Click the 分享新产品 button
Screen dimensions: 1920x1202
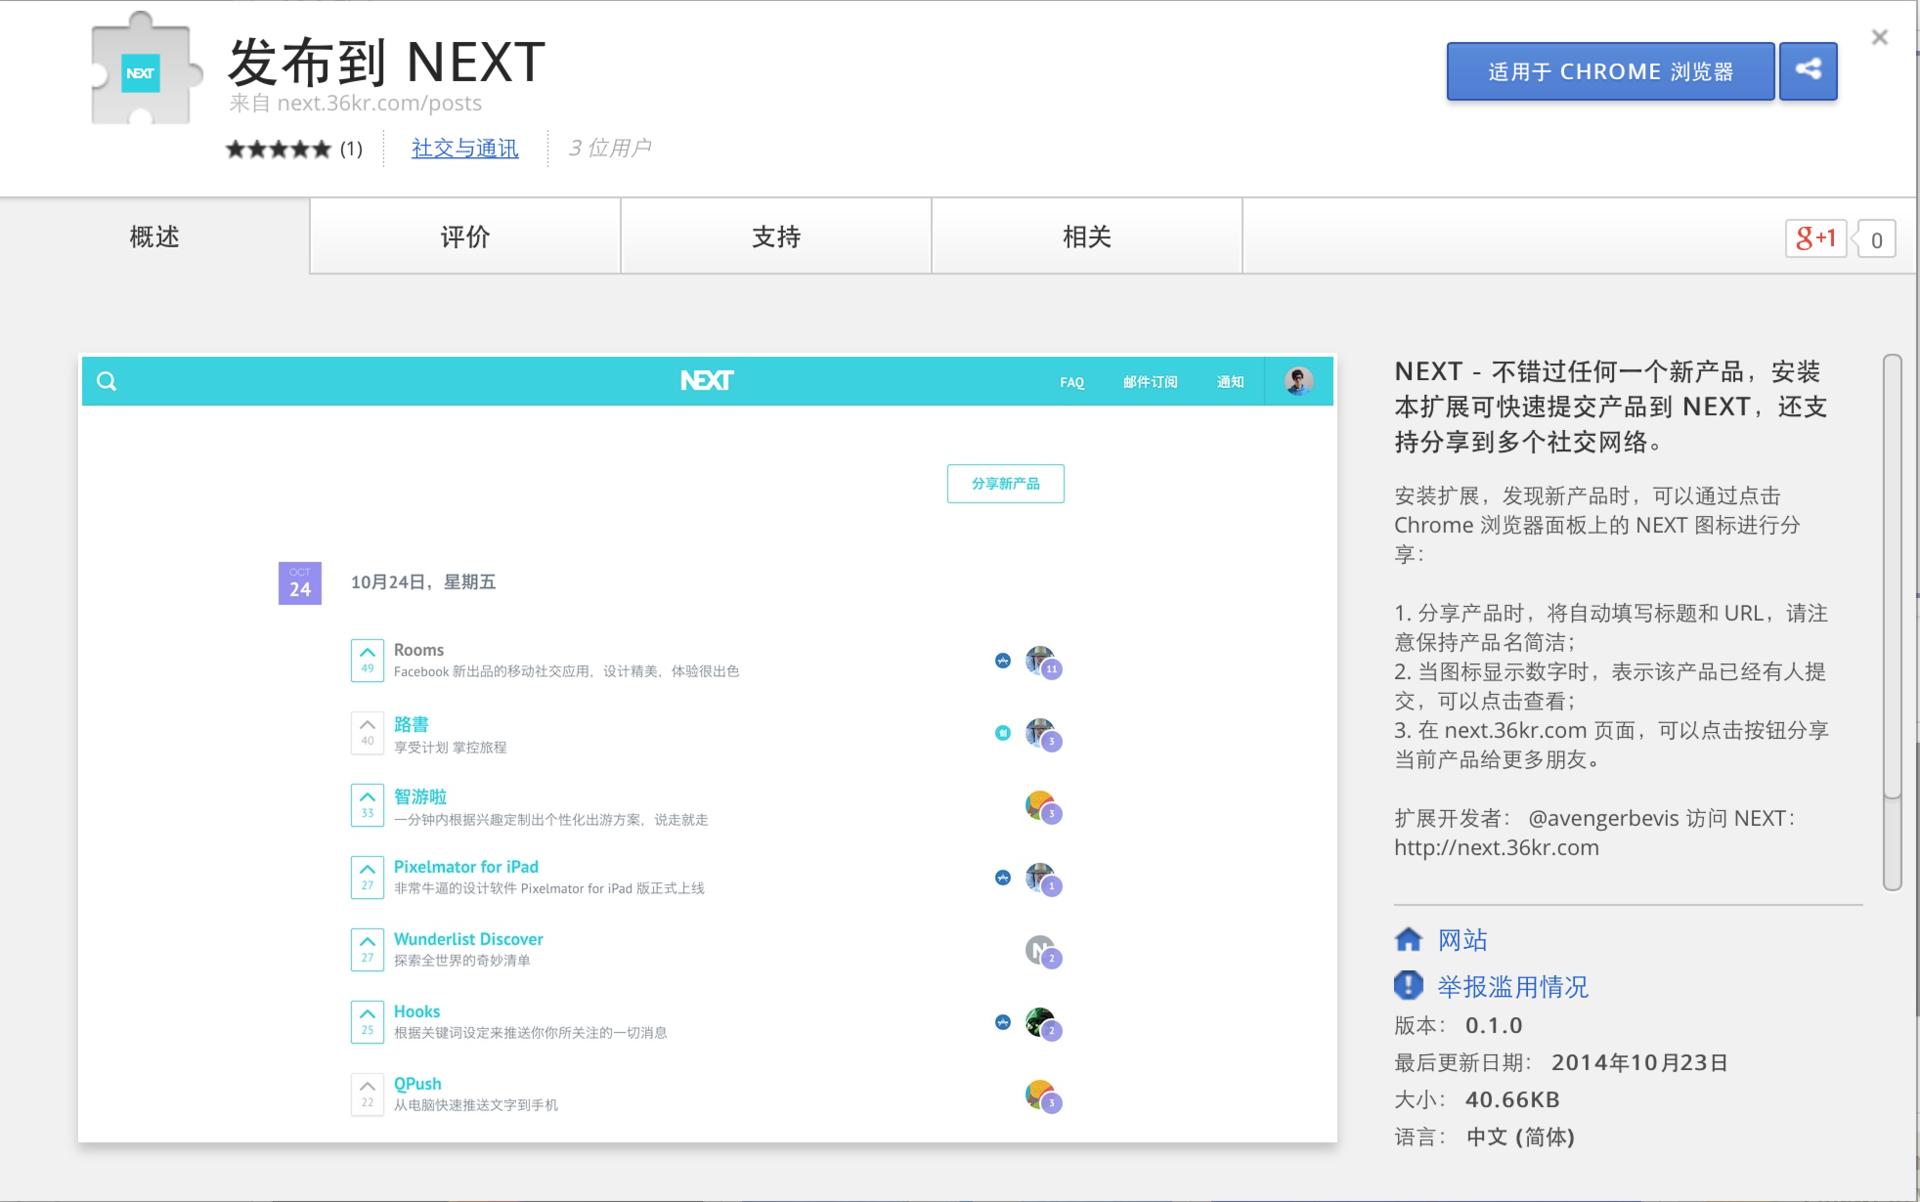click(1005, 484)
